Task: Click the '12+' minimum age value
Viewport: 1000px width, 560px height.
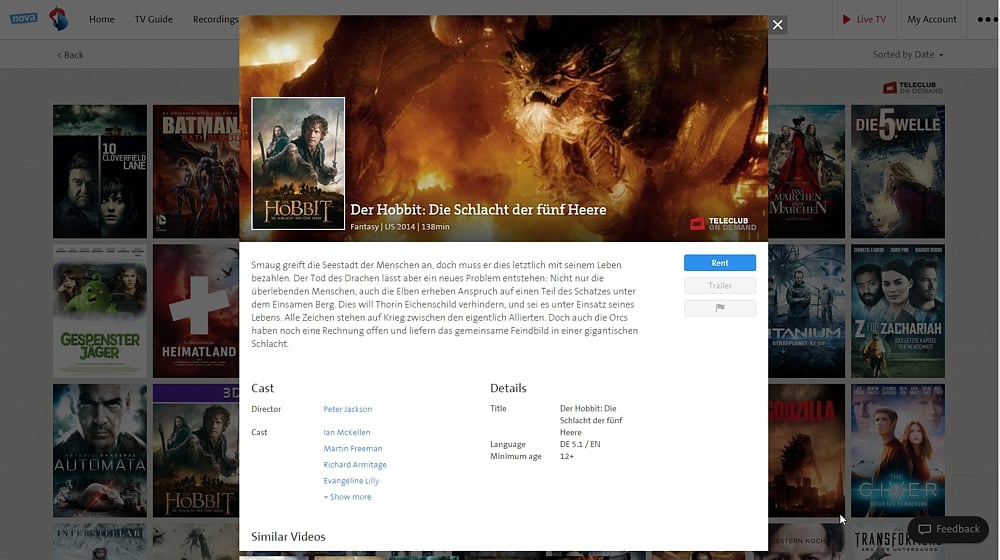Action: (x=566, y=457)
